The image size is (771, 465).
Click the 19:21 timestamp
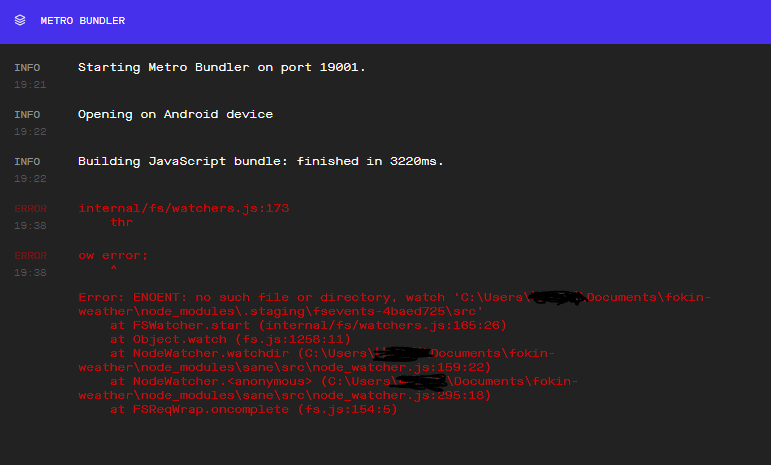point(30,85)
